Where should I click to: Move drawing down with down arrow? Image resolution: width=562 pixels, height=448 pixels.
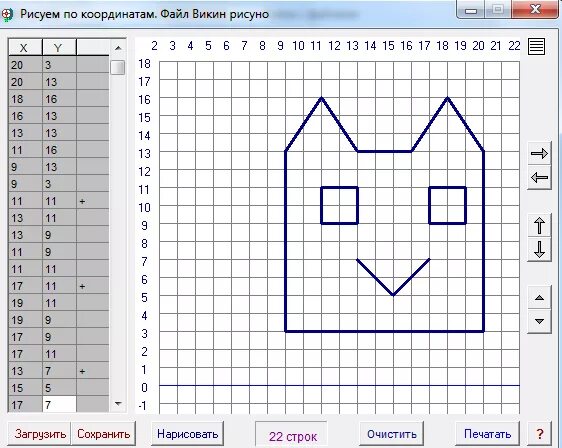[539, 249]
